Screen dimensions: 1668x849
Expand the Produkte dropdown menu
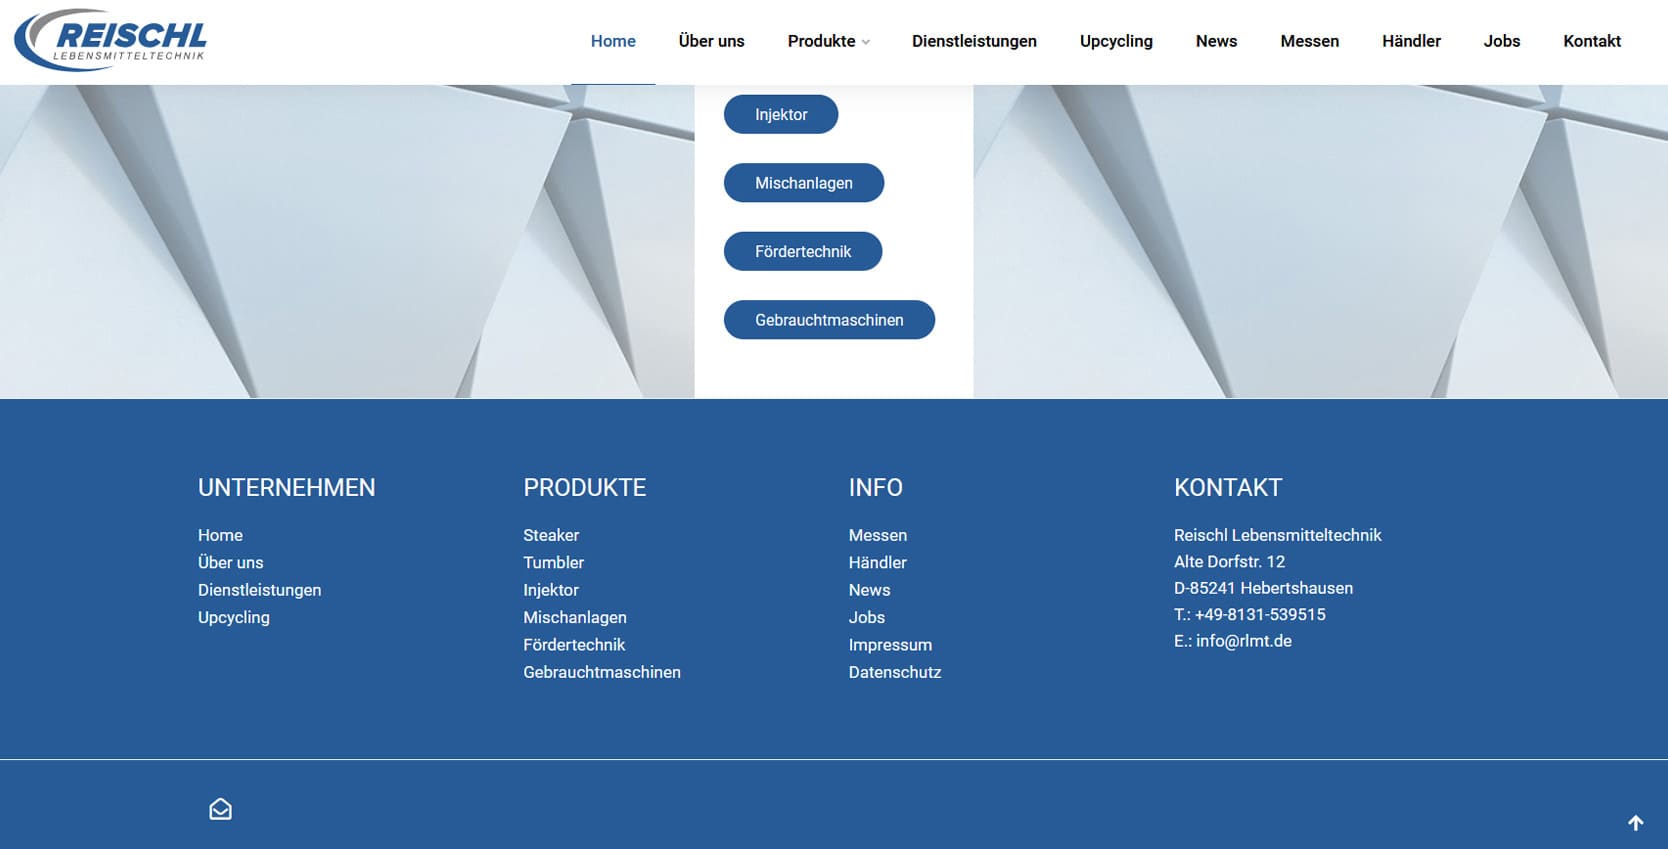click(828, 41)
